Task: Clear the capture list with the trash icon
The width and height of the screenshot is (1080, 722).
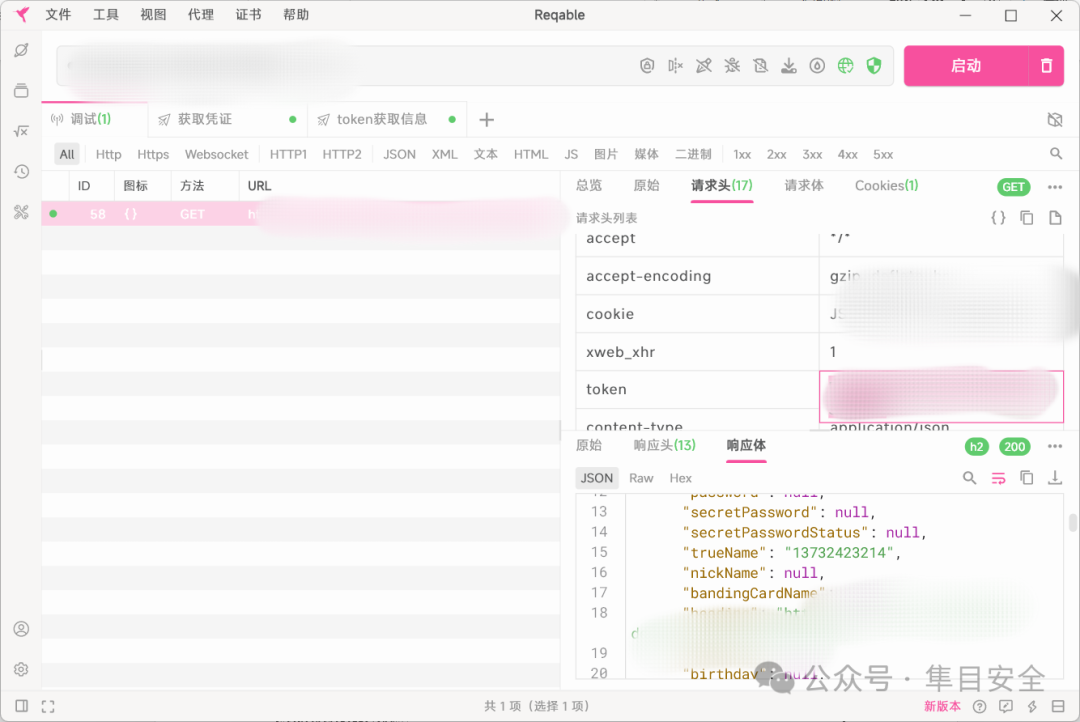Action: pos(1046,65)
